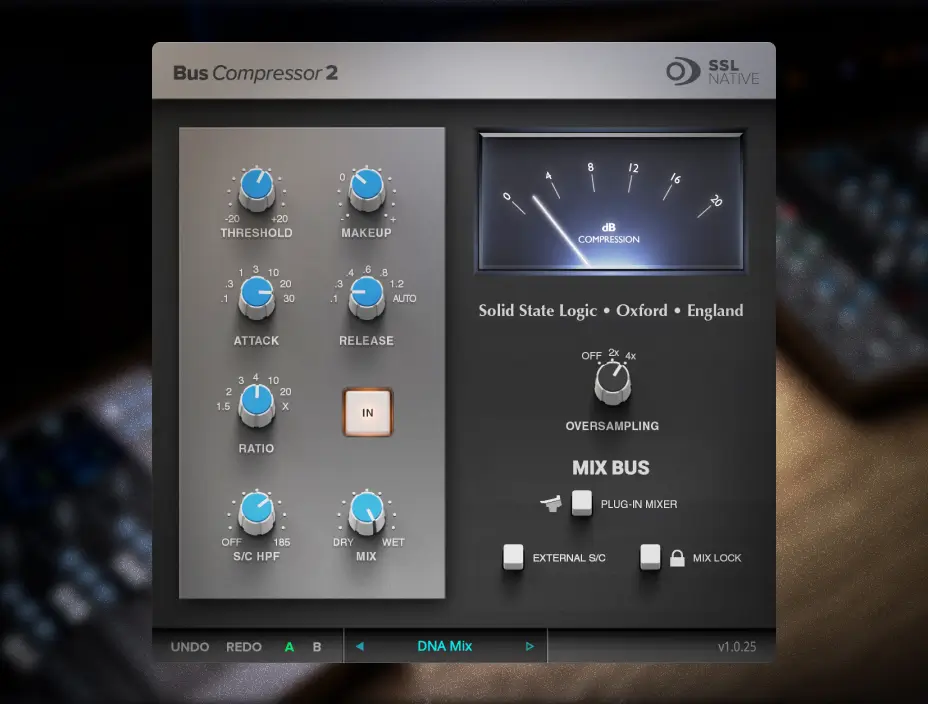
Task: Activate Mix Lock
Action: click(x=650, y=558)
